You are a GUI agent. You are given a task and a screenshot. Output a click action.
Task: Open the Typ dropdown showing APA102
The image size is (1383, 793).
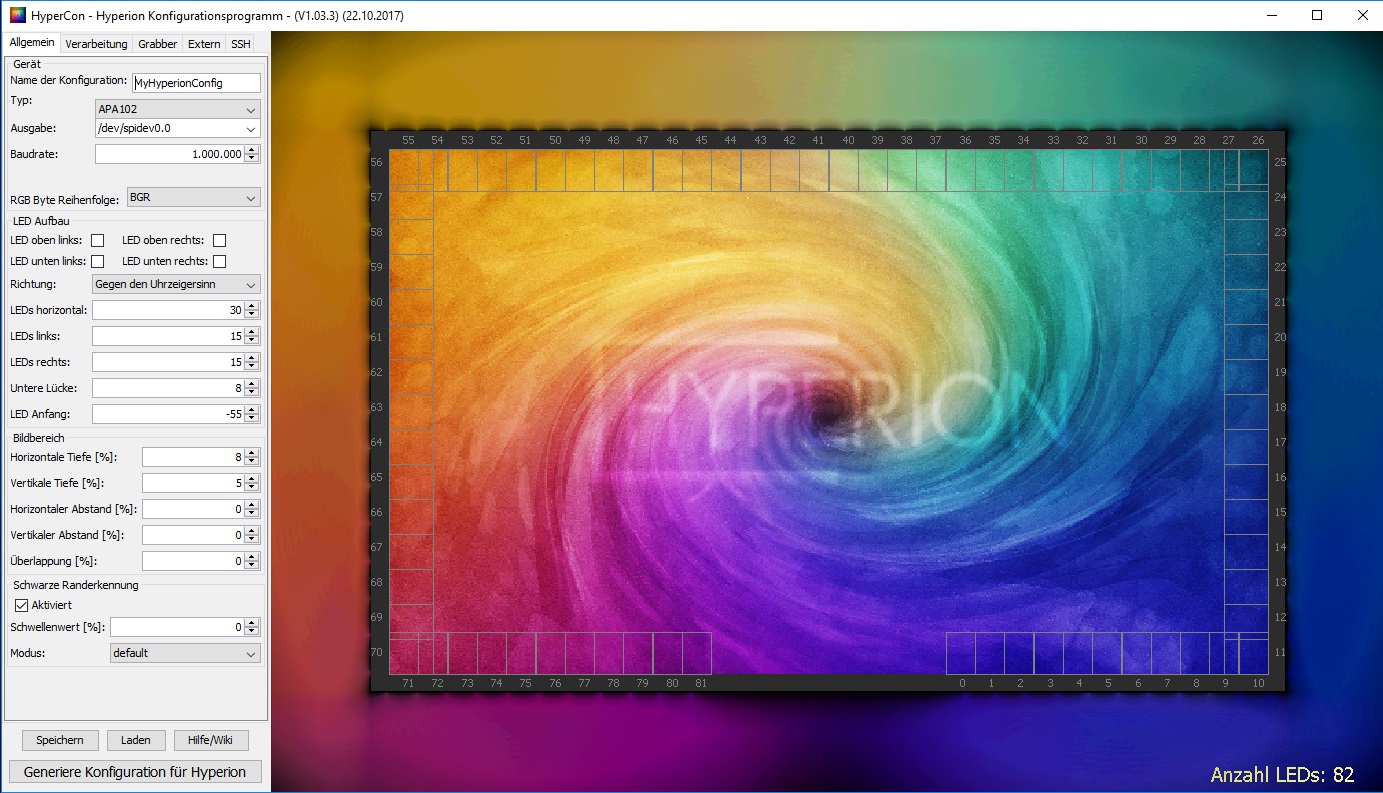pos(178,108)
